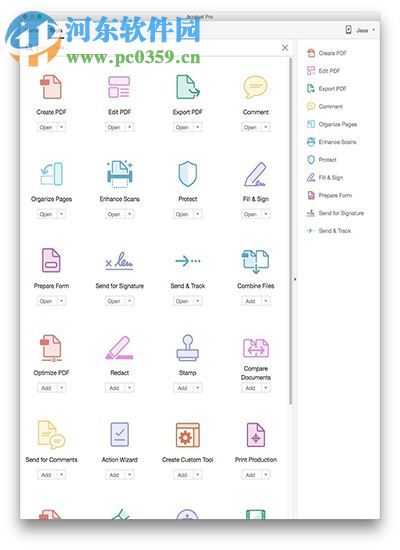Expand dropdown arrow next to Action Wizard Add

tap(129, 475)
